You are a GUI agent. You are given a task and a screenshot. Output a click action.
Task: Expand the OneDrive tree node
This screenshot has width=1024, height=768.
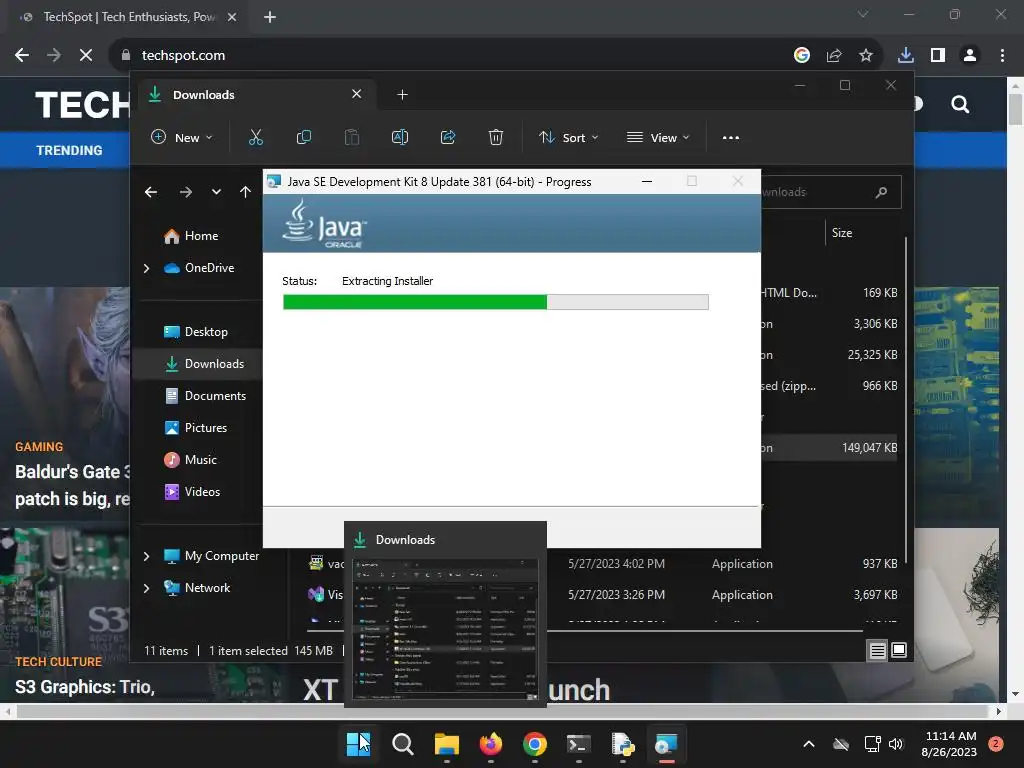pos(146,268)
